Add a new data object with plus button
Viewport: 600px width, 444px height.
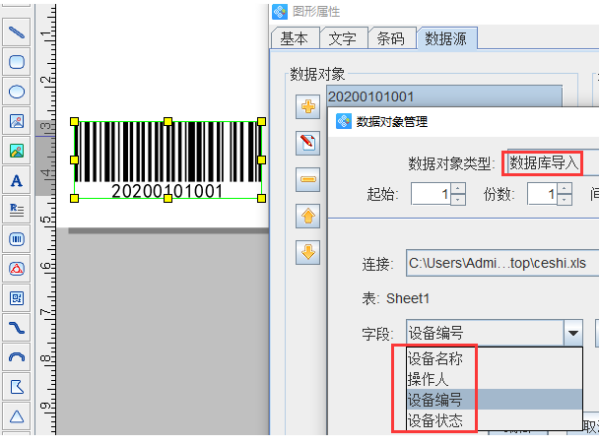[308, 106]
